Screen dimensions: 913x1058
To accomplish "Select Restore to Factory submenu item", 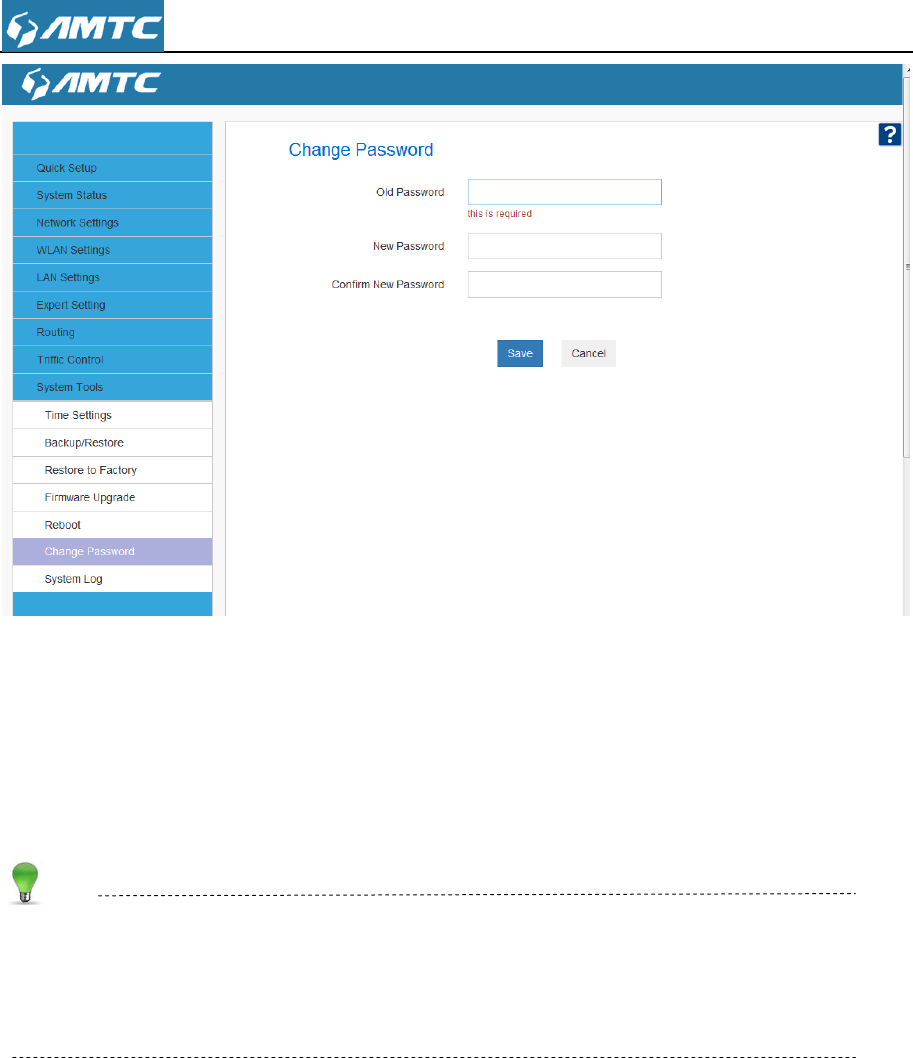I will point(112,470).
